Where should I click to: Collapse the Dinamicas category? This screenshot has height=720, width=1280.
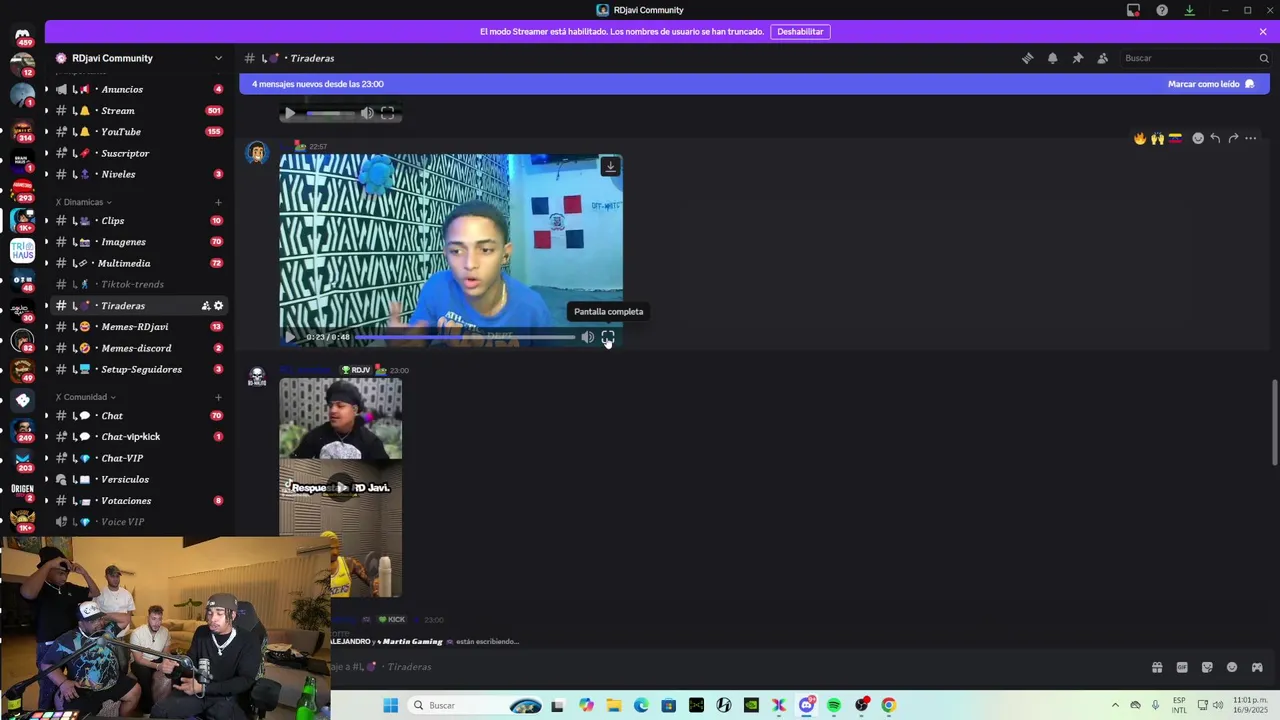point(83,202)
